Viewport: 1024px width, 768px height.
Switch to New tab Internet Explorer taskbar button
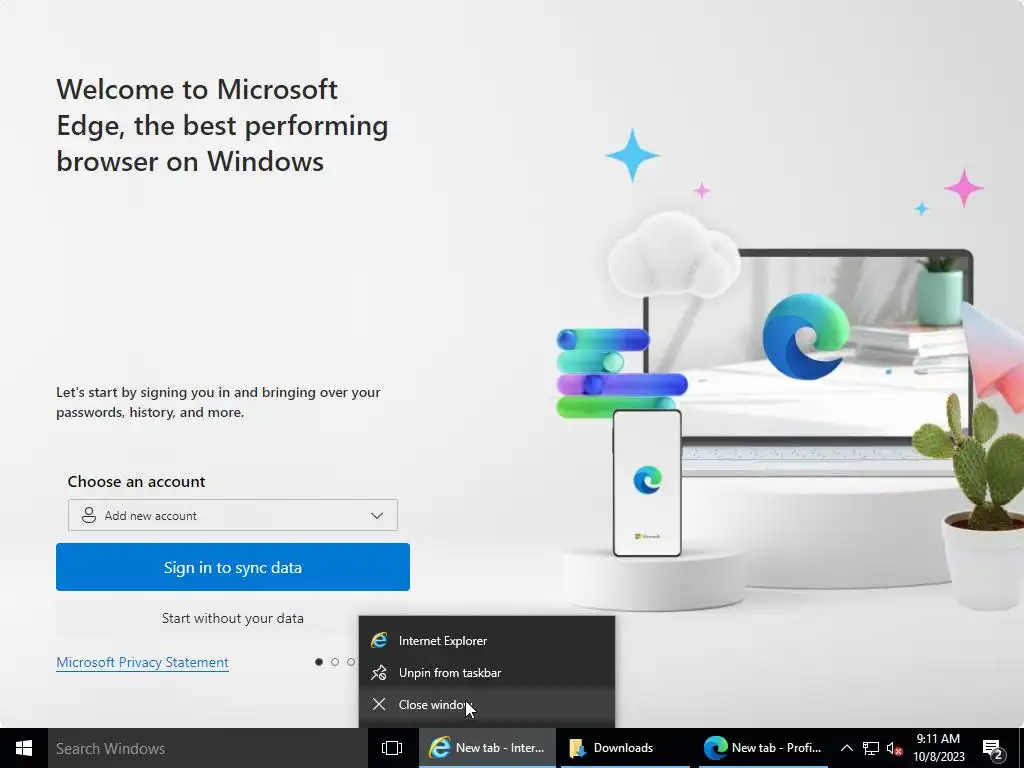tap(487, 748)
